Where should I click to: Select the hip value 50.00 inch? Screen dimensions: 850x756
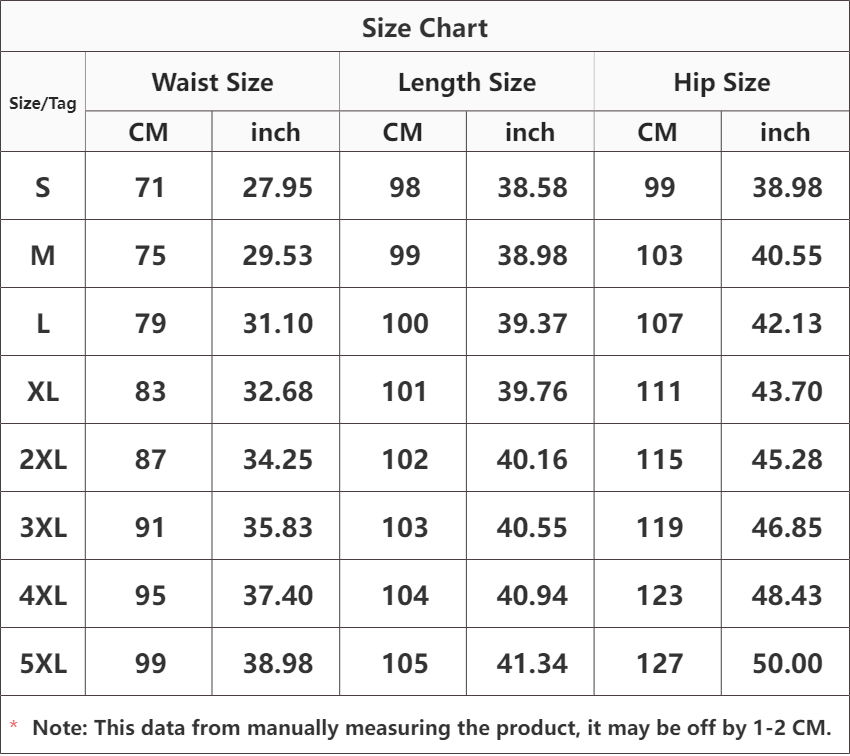787,663
